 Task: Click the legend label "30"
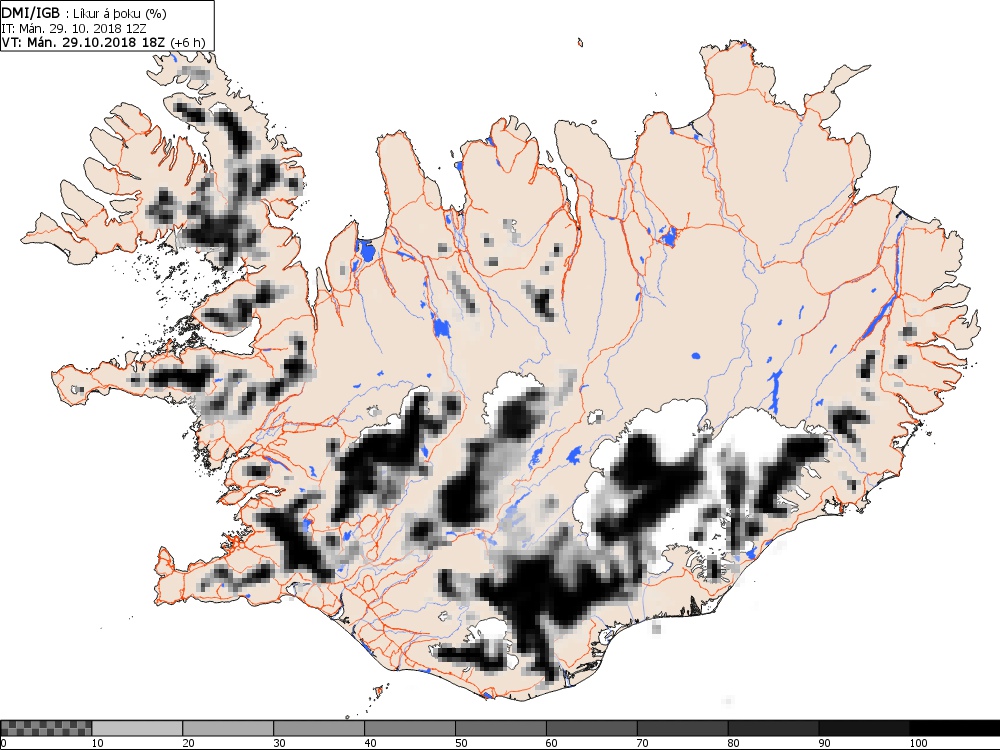click(x=279, y=743)
